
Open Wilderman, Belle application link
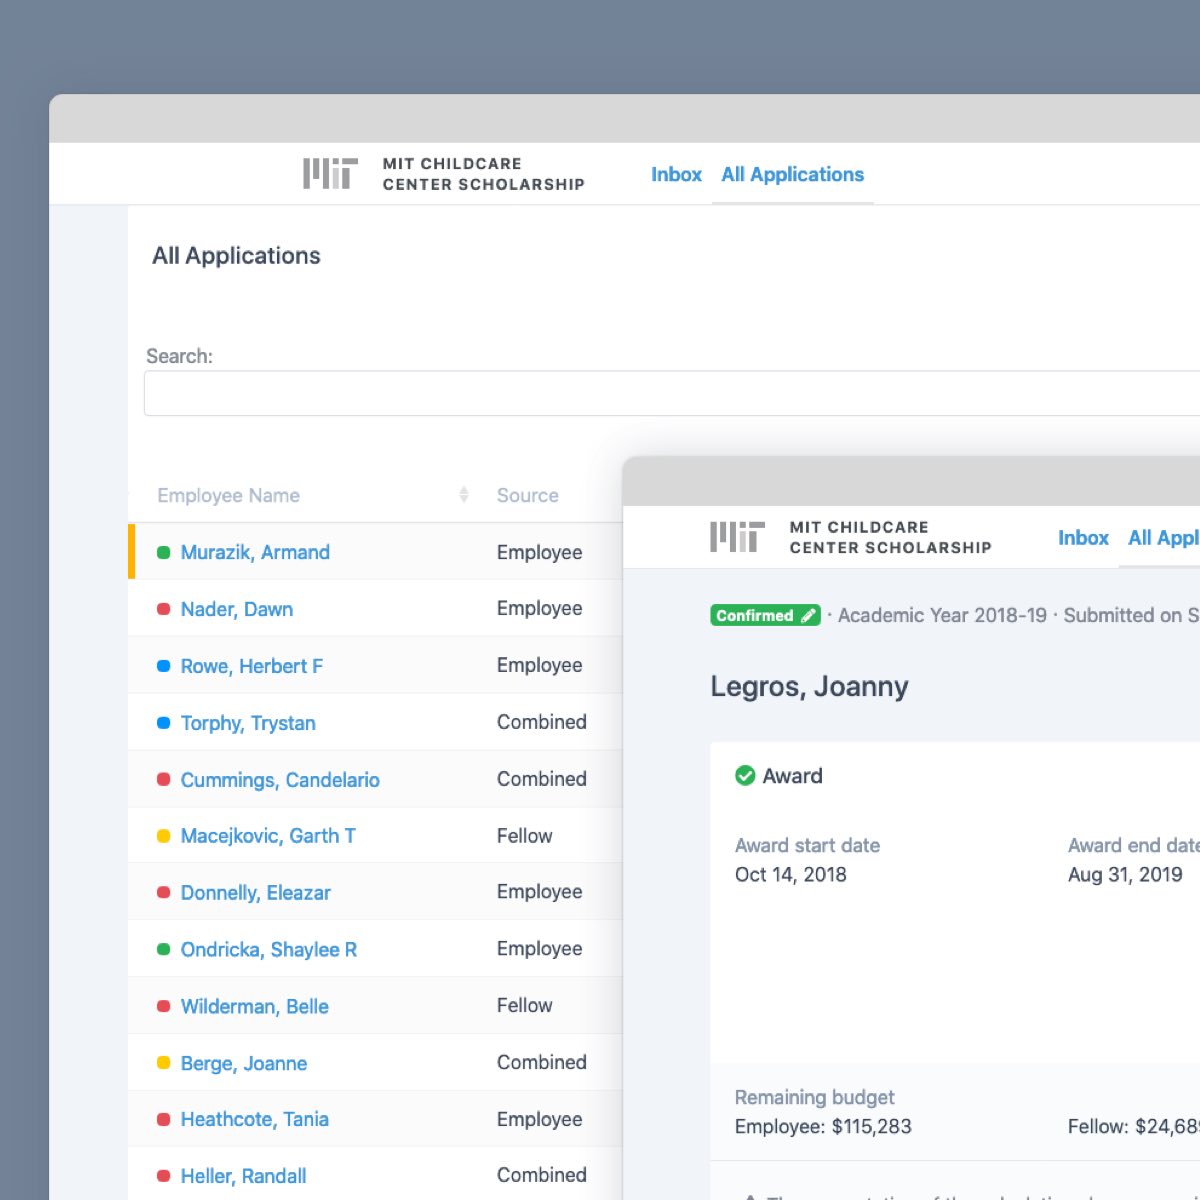pos(254,1007)
